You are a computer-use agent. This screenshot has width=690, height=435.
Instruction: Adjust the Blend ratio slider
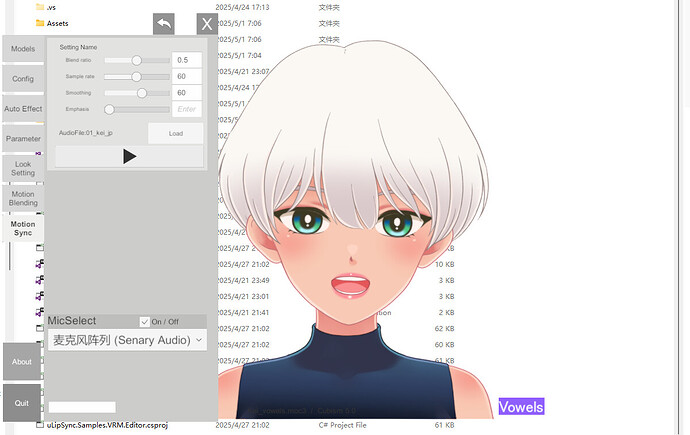[x=137, y=60]
